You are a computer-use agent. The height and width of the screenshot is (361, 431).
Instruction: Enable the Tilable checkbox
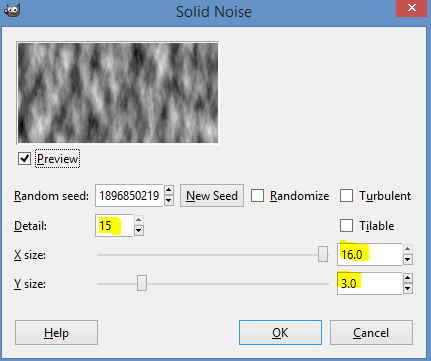pos(346,226)
